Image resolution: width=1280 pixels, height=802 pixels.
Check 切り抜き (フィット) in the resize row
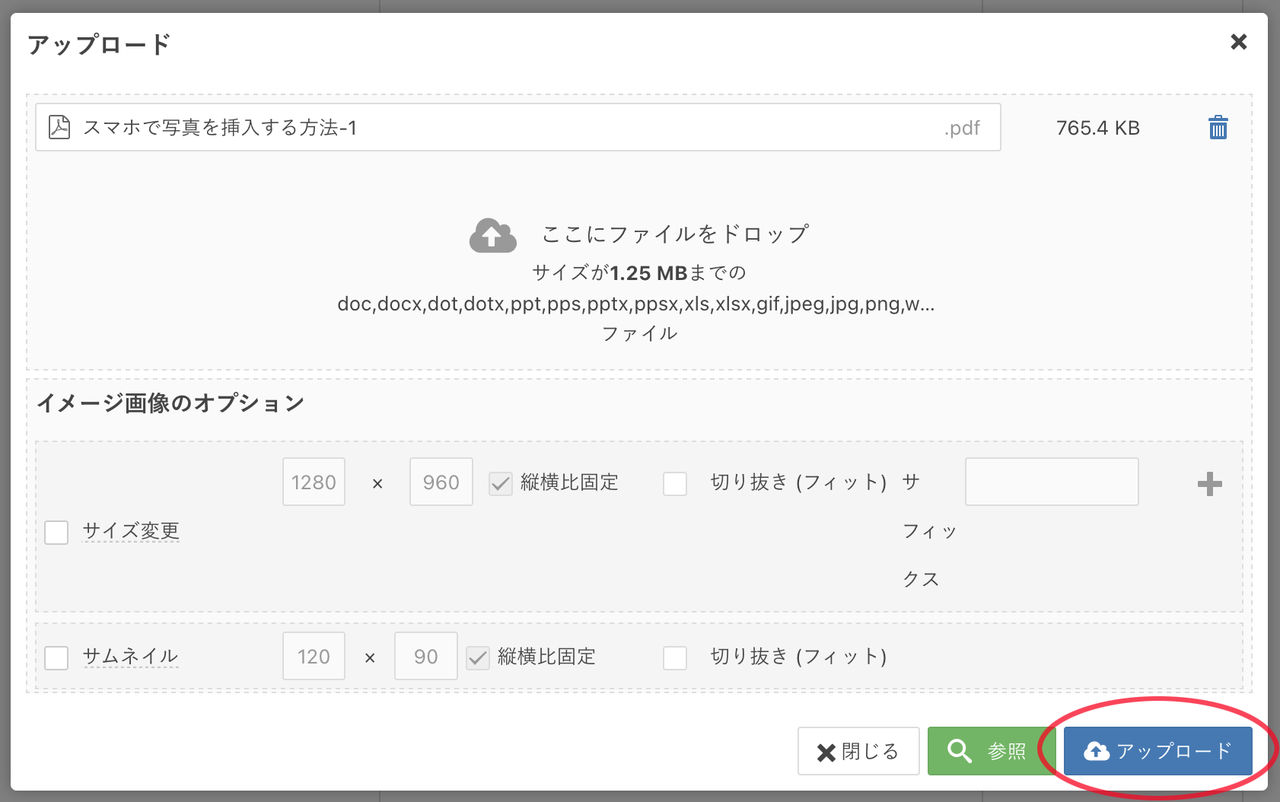tap(675, 483)
